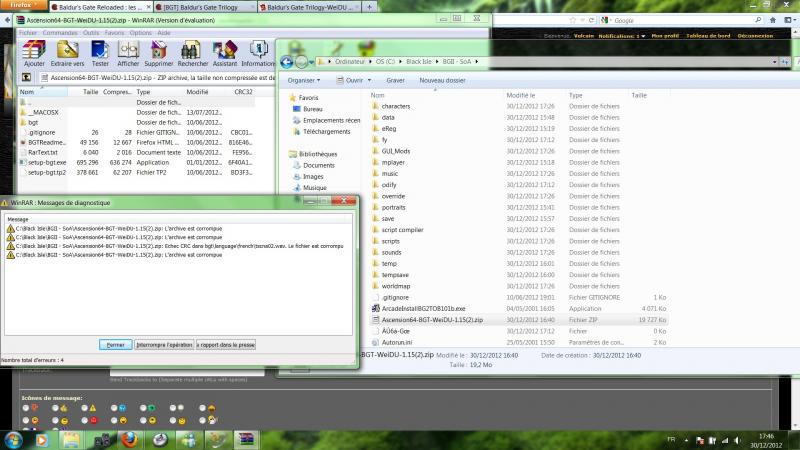Viewport: 800px width, 450px height.
Task: Open address bar history dropdown in Explorer
Action: coord(774,62)
